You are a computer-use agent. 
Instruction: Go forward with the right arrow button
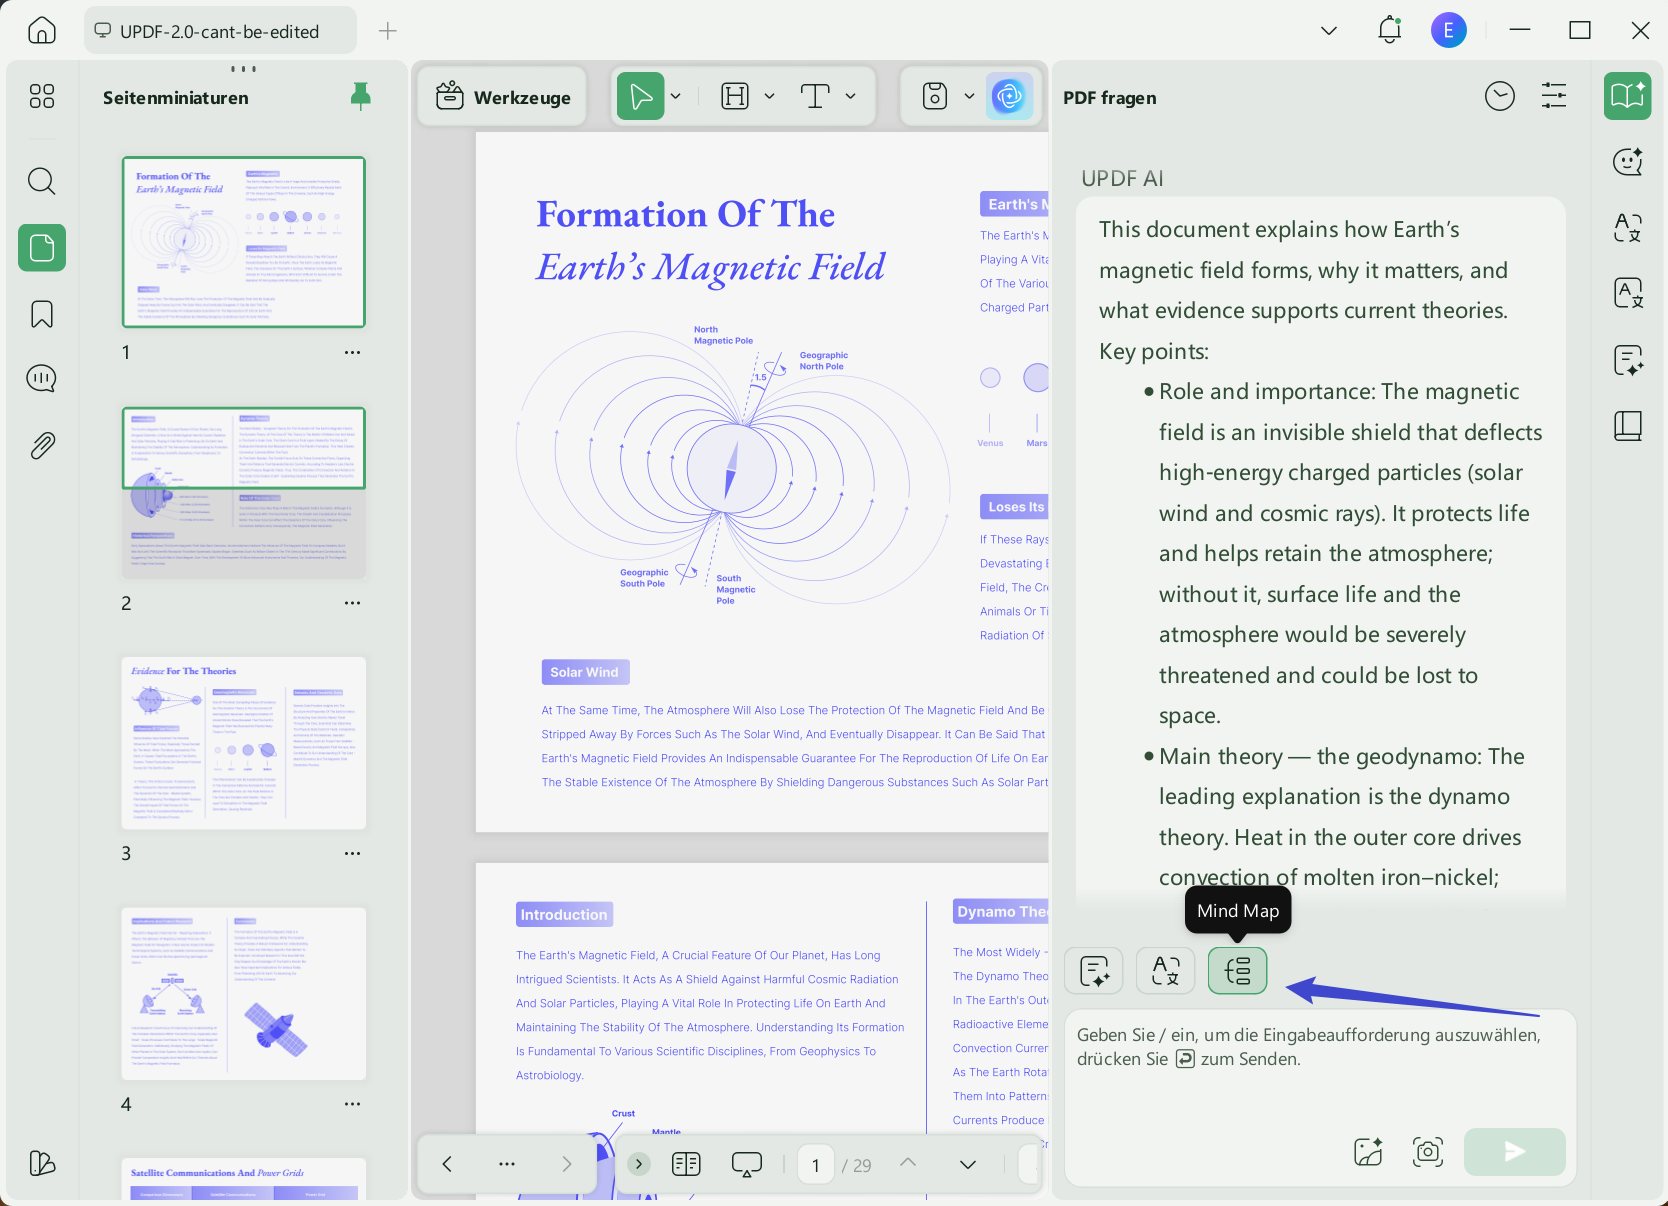click(567, 1164)
